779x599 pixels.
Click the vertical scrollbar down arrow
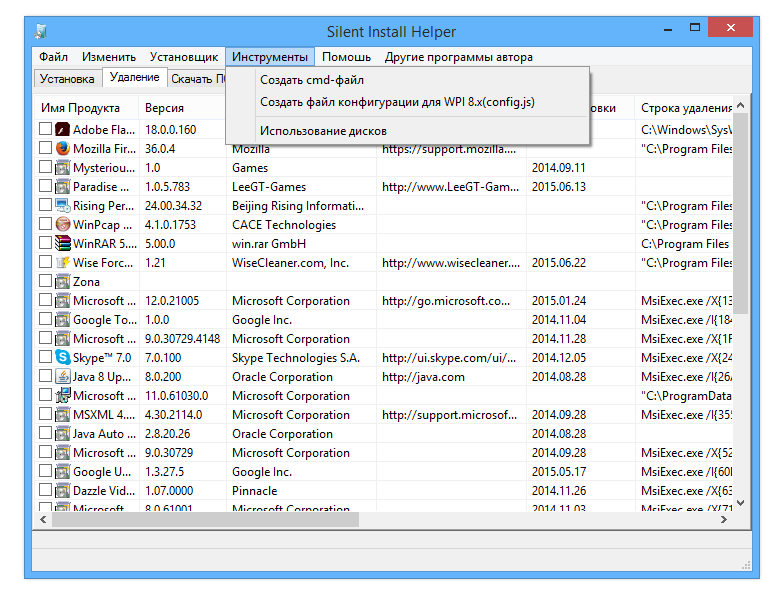[x=740, y=503]
